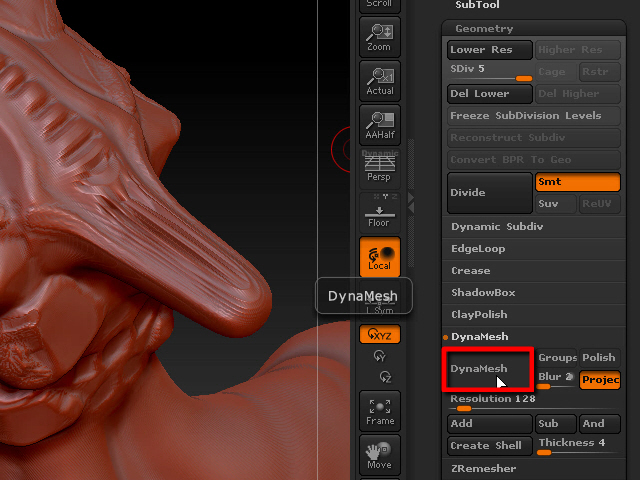Toggle the Project option
The height and width of the screenshot is (480, 640).
point(600,380)
